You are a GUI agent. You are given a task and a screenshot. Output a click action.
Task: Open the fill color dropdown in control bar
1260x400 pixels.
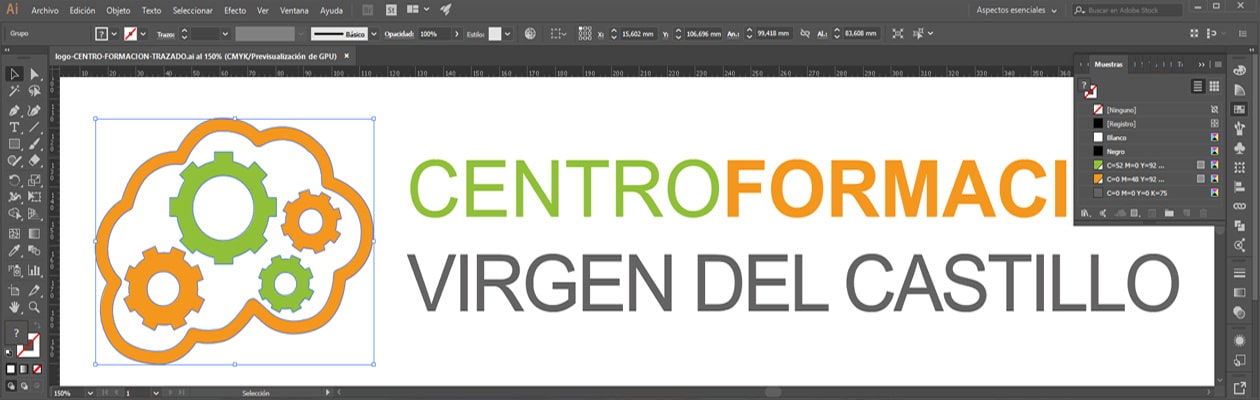115,34
